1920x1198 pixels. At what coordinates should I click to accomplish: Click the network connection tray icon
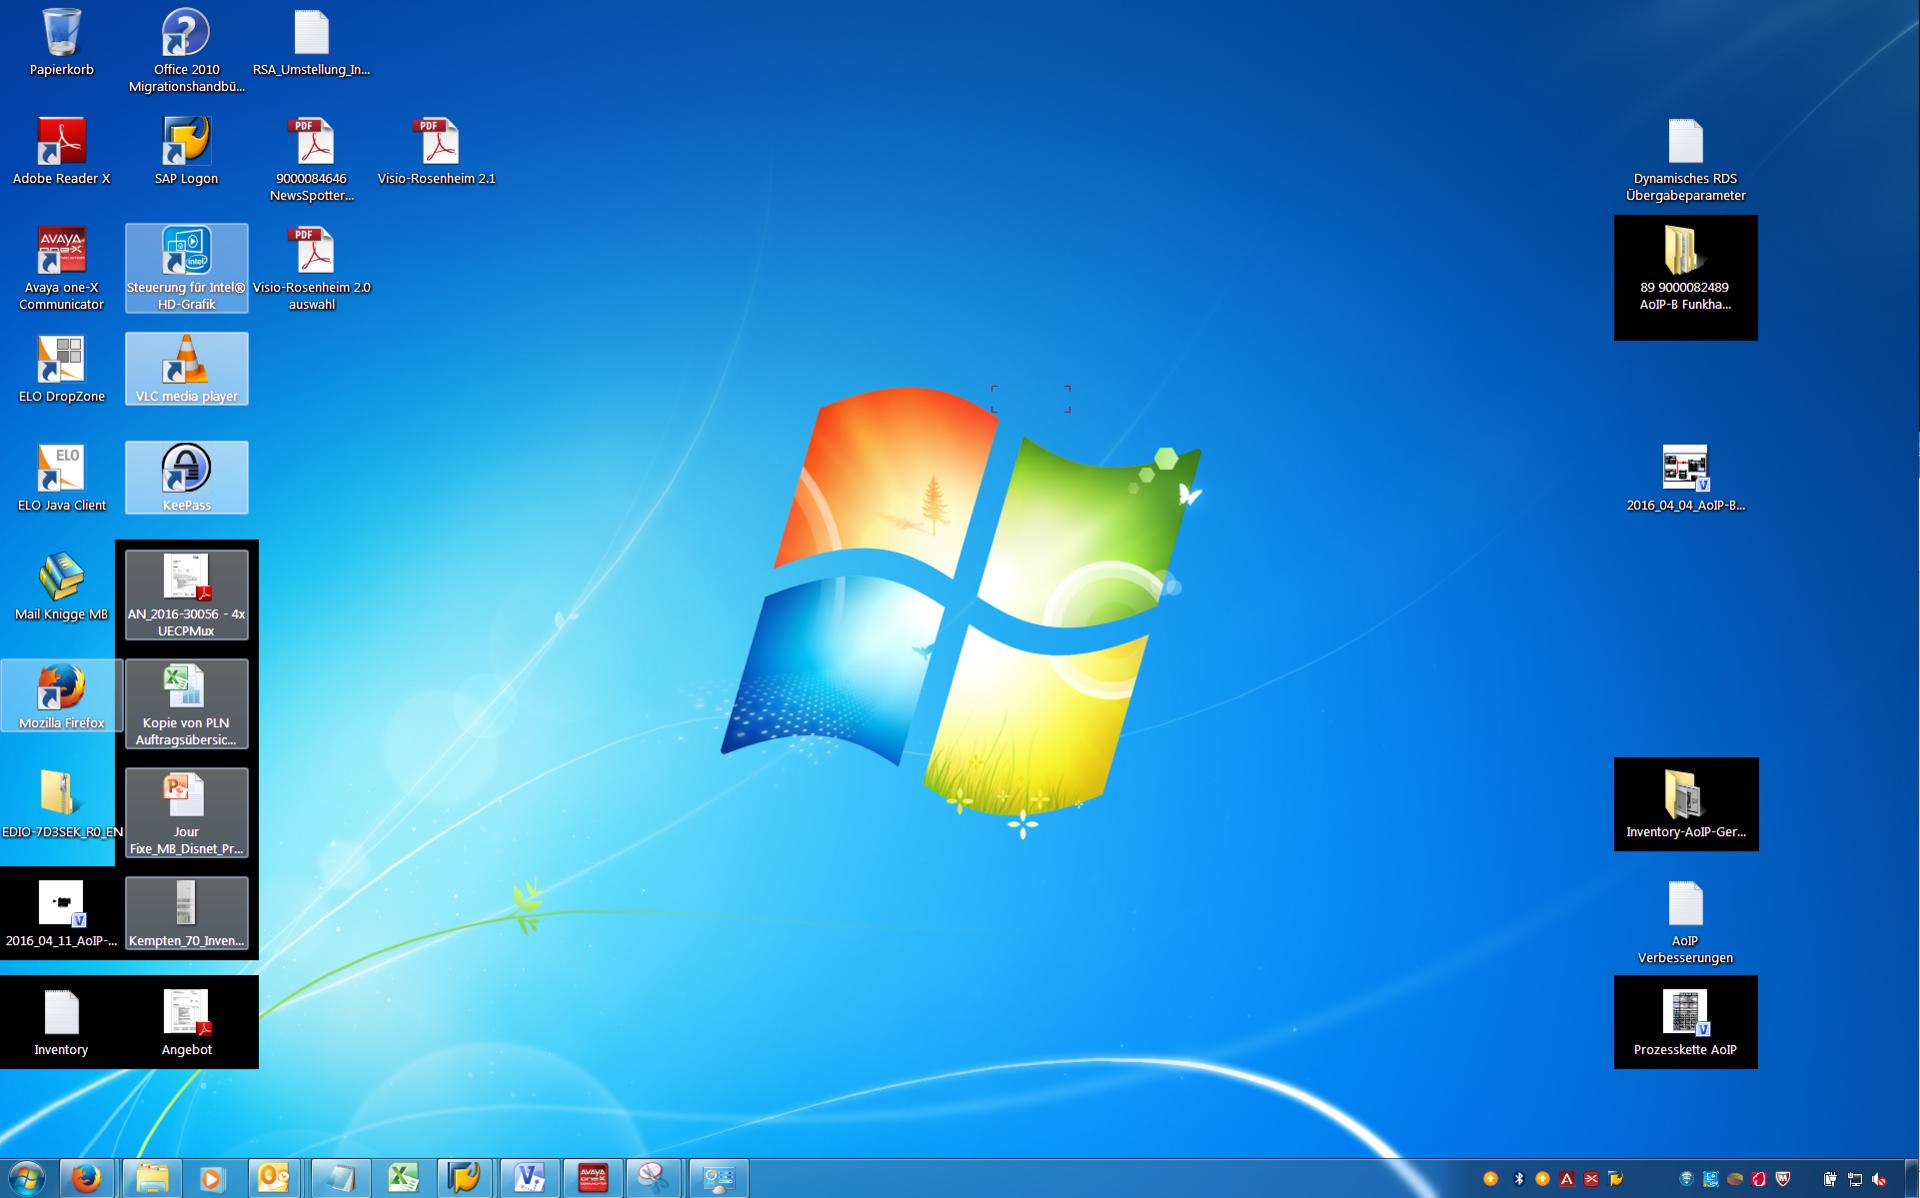1855,1179
